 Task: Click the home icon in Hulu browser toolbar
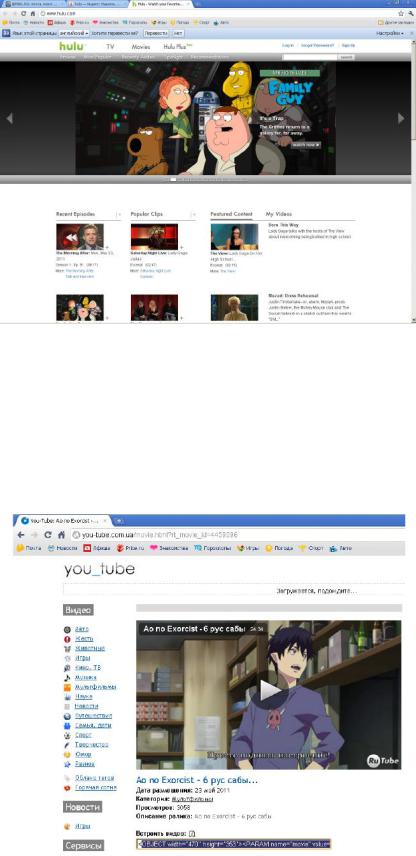pos(33,13)
